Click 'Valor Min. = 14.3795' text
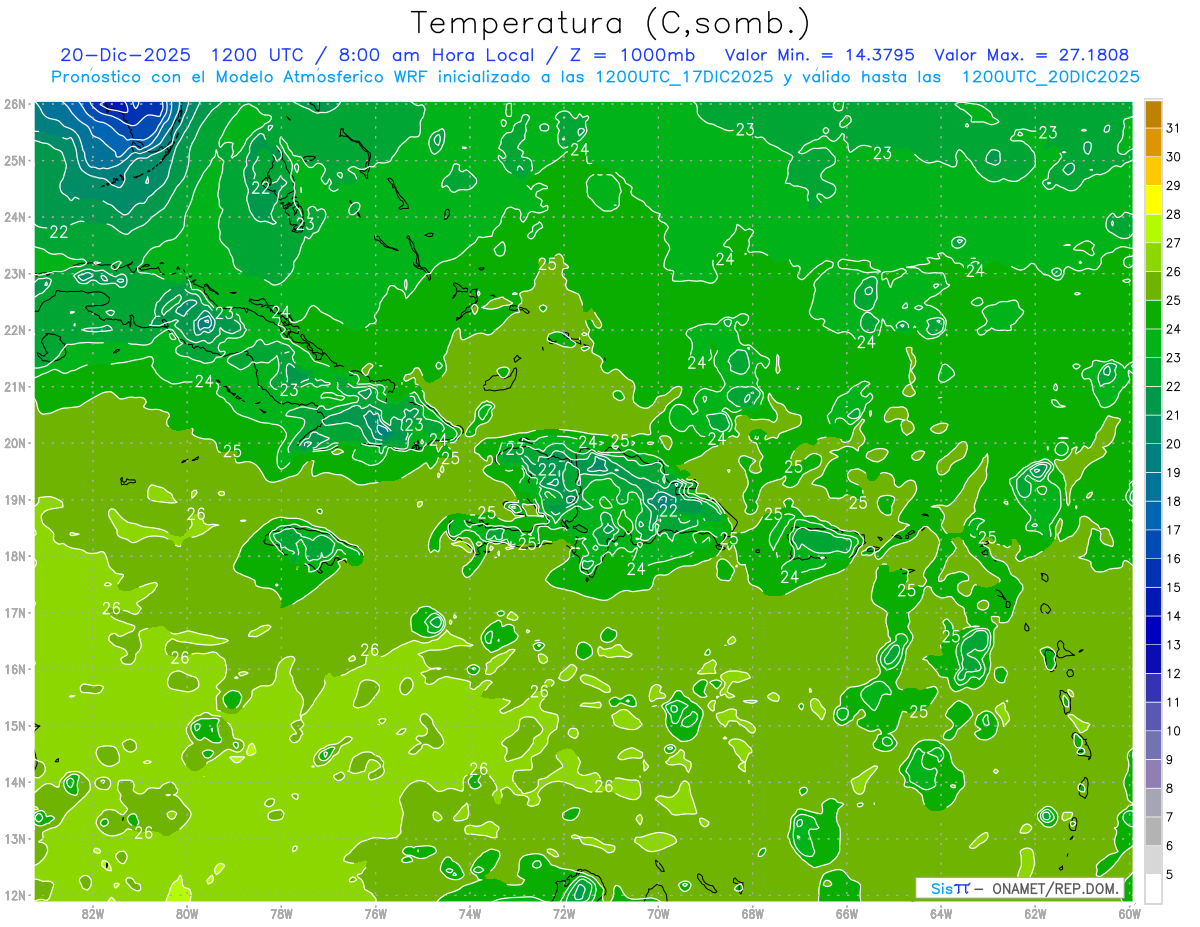The width and height of the screenshot is (1200, 927). 819,55
